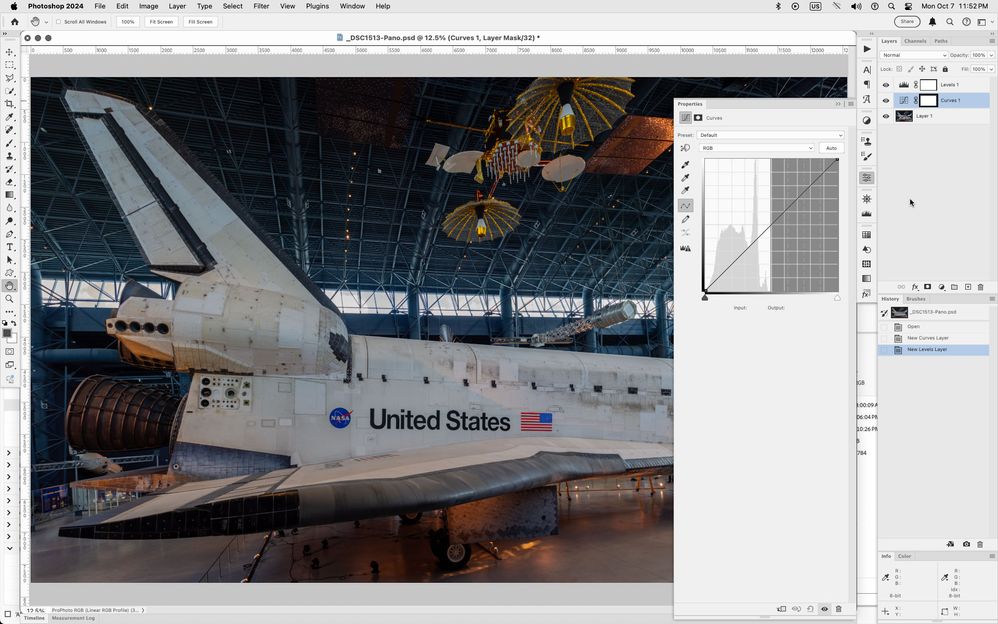Screen dimensions: 998x624
Task: Open the blend mode Normal dropdown
Action: (914, 55)
